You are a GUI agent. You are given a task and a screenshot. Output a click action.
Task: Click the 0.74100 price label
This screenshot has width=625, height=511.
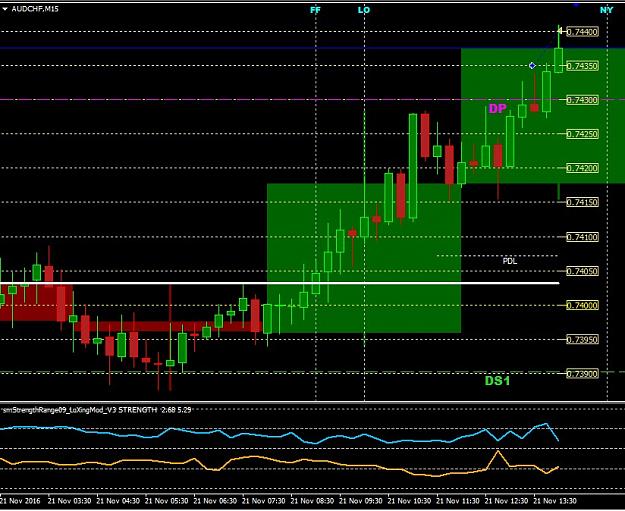tap(582, 237)
